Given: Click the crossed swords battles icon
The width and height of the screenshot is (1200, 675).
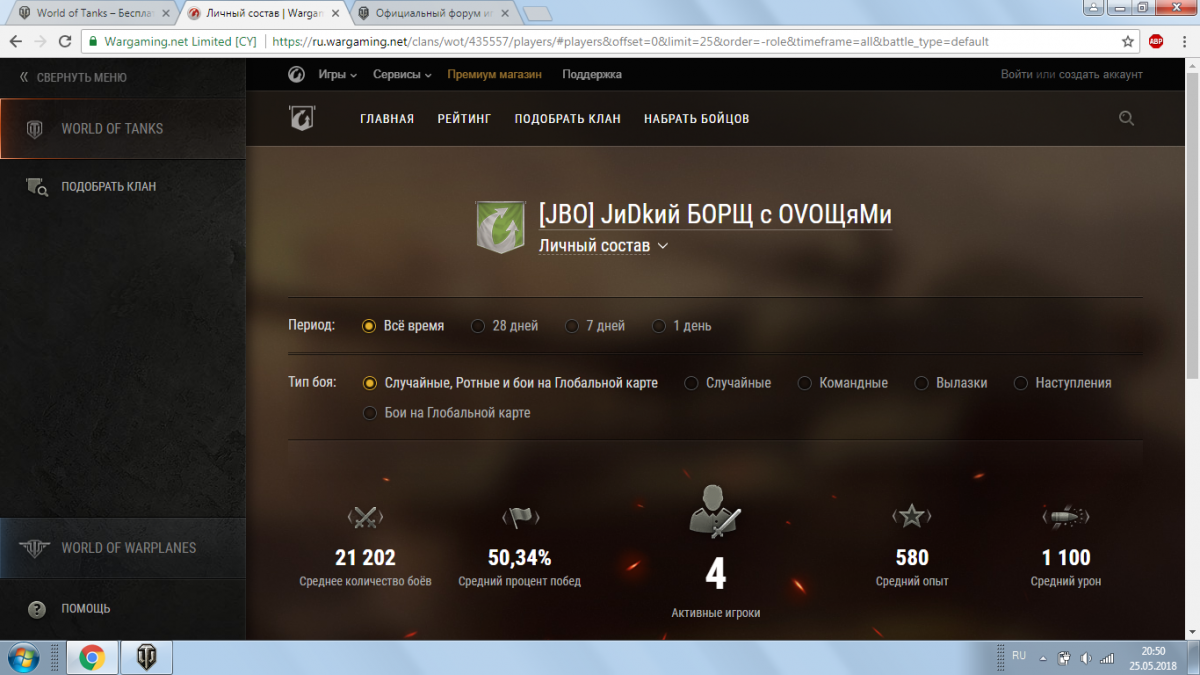Looking at the screenshot, I should (365, 517).
